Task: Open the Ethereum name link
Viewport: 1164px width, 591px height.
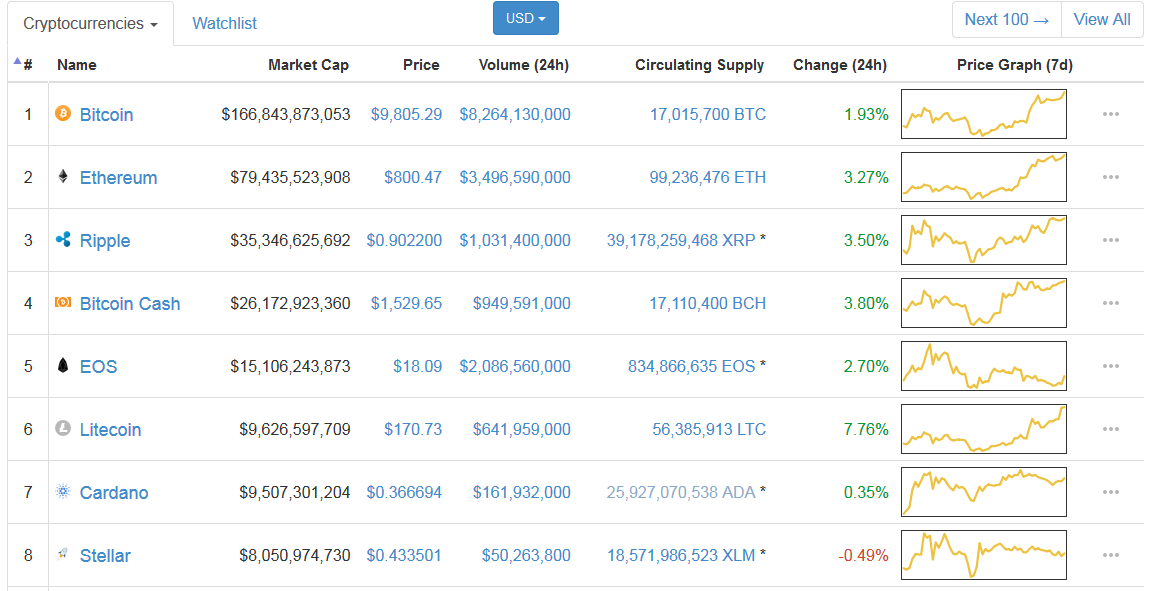Action: pos(118,177)
